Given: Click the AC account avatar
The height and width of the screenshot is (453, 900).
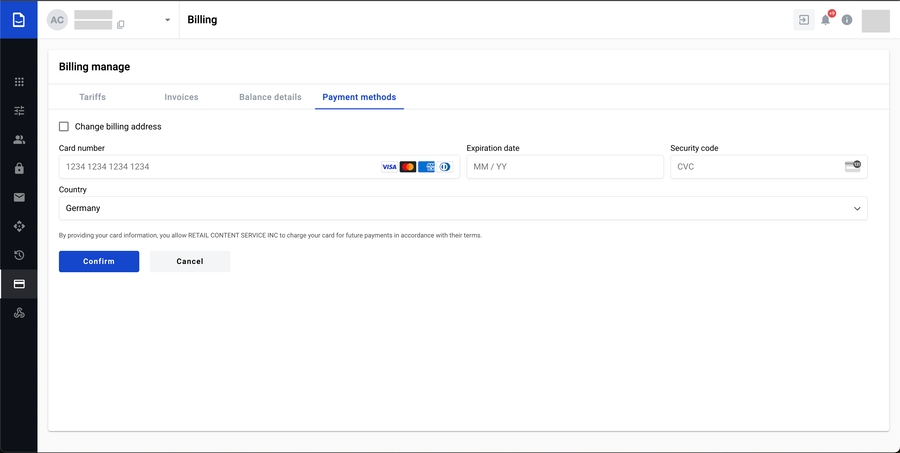Looking at the screenshot, I should click(x=57, y=20).
